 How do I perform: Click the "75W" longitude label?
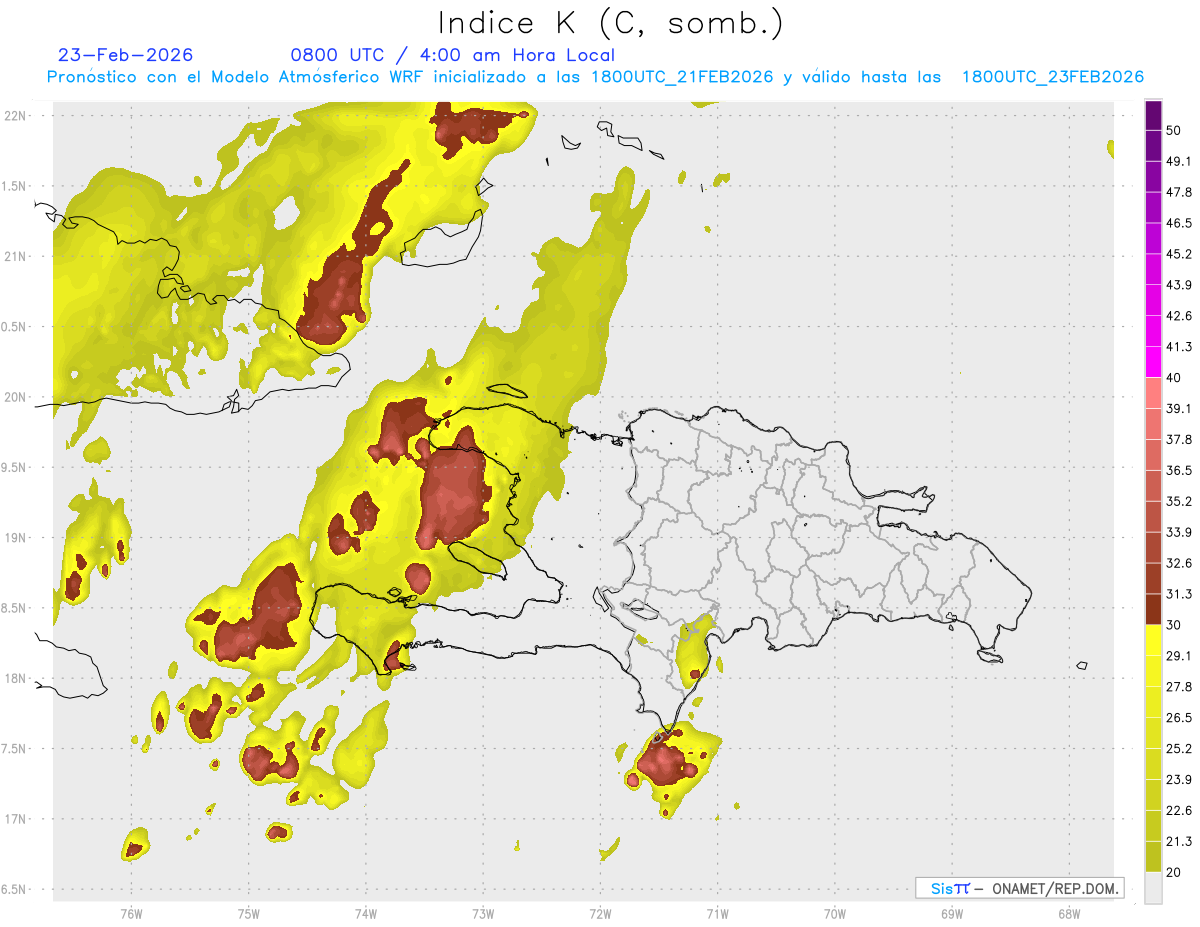248,914
